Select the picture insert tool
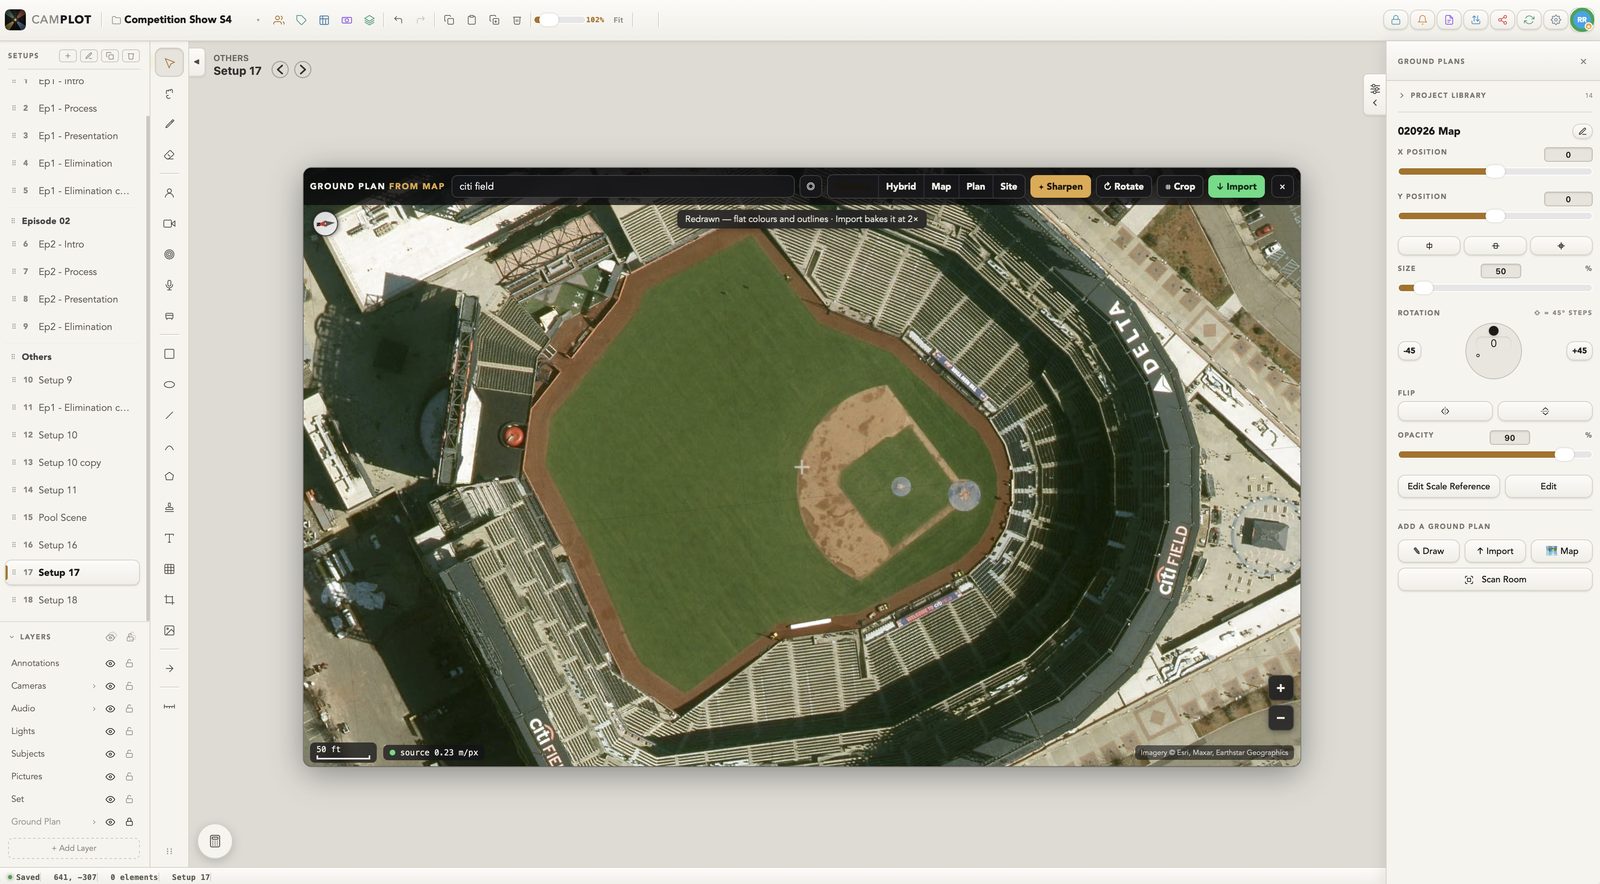Screen dimensions: 1600x884 169,631
